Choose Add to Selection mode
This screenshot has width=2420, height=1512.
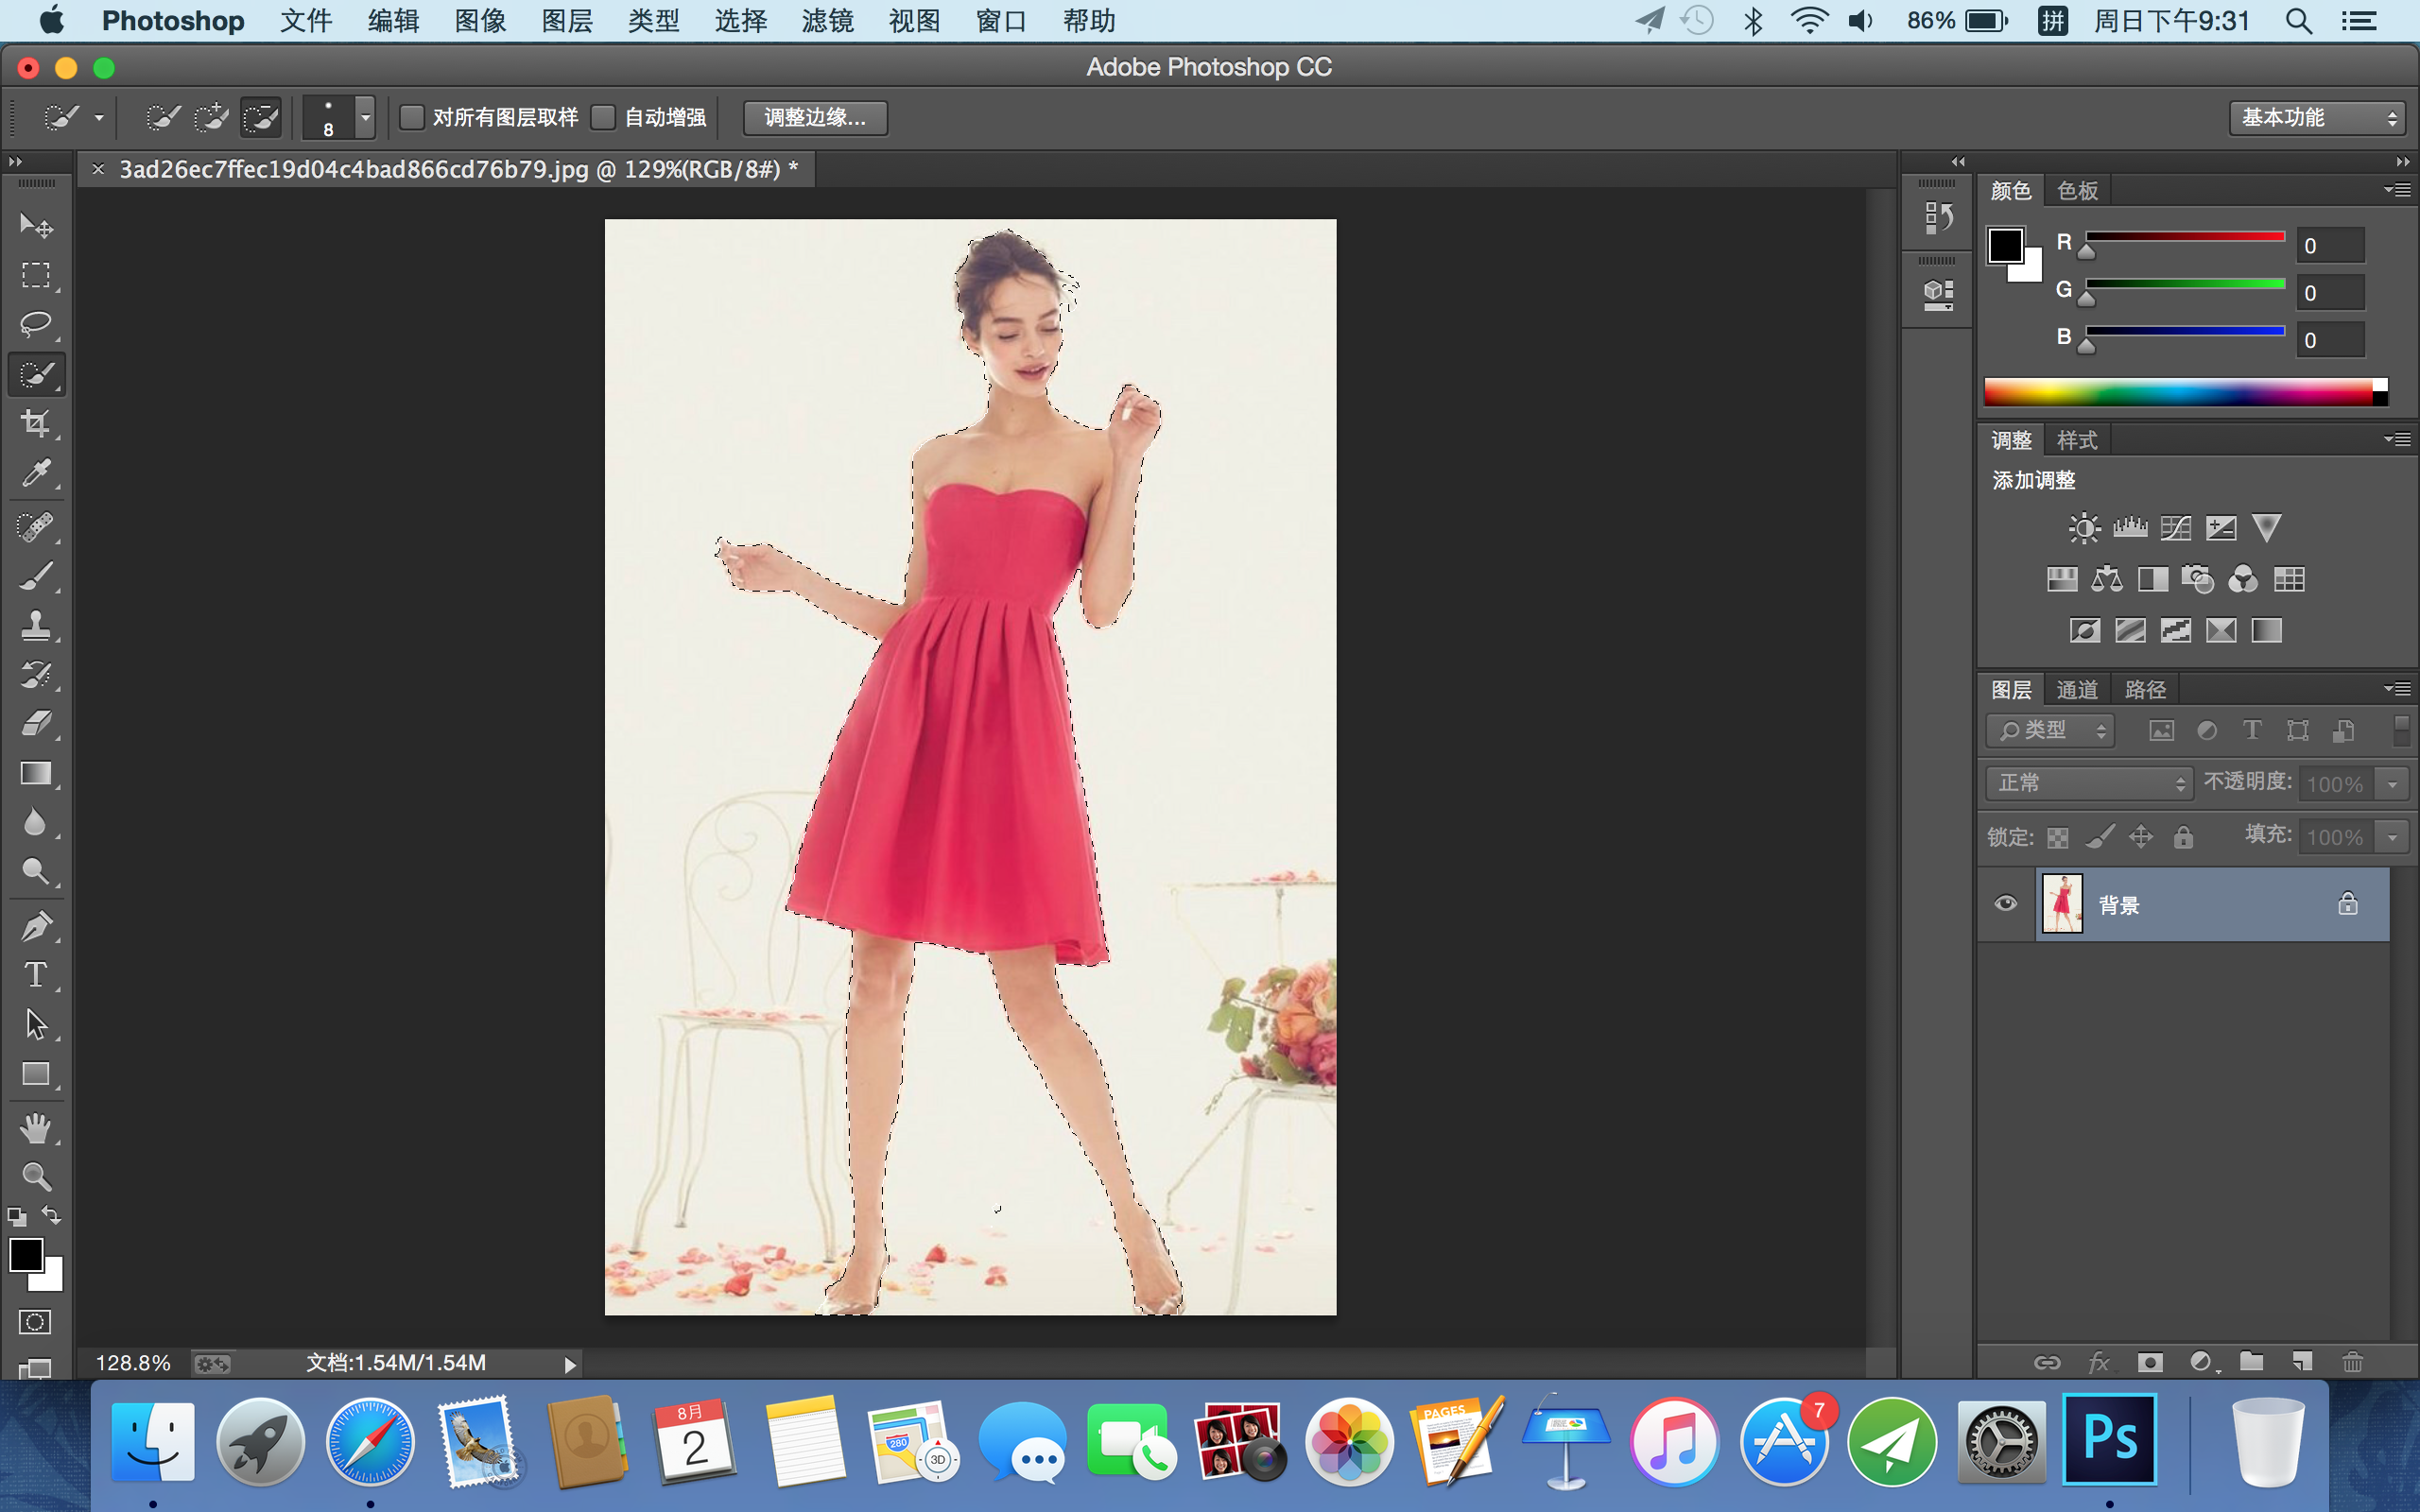pyautogui.click(x=211, y=118)
